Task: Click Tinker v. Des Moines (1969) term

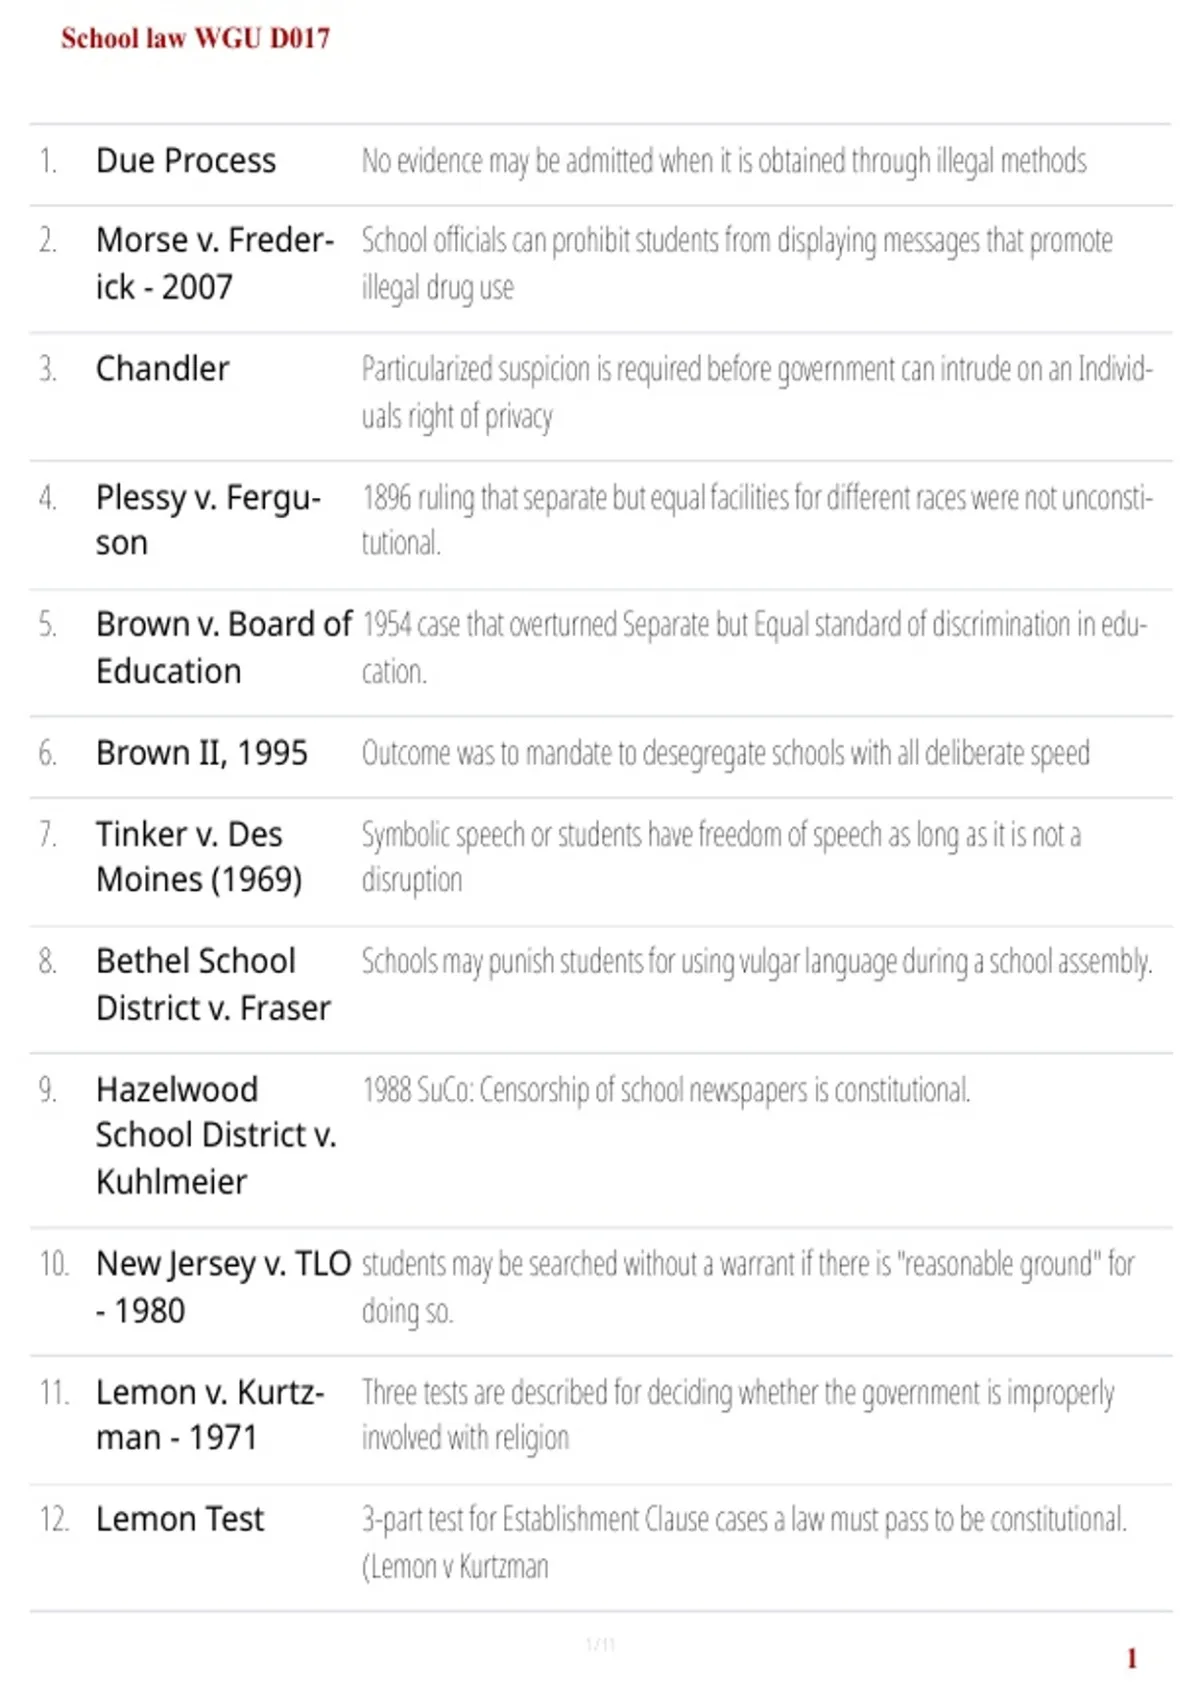Action: [x=199, y=857]
